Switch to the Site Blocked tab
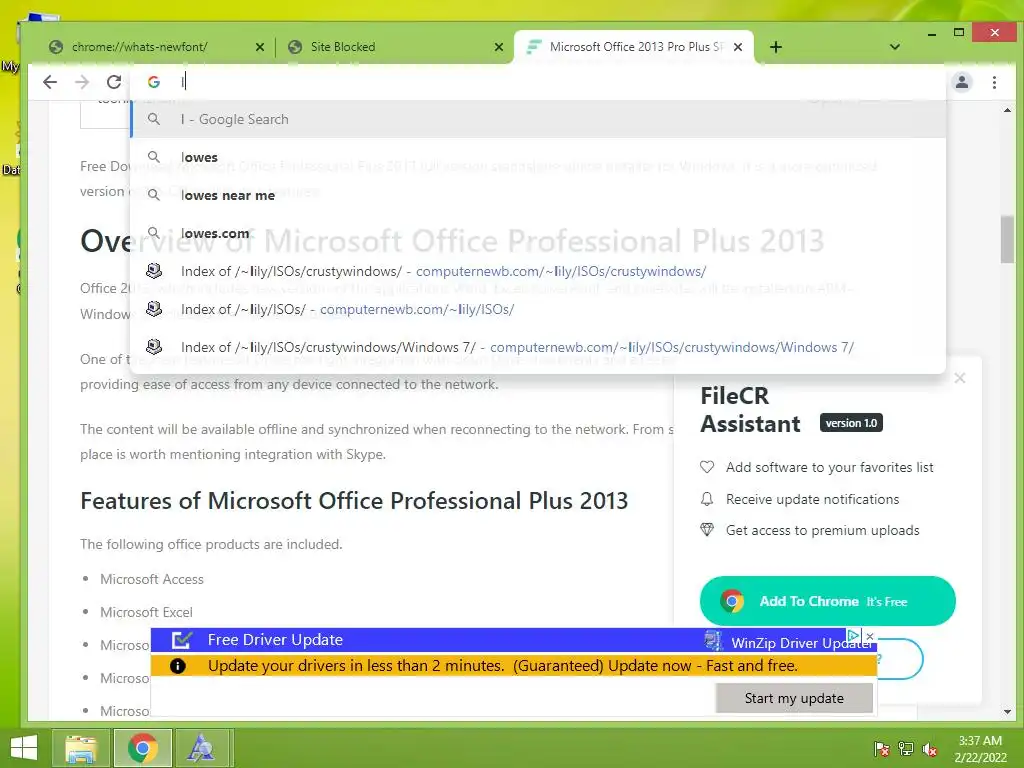This screenshot has width=1024, height=768. [x=395, y=47]
